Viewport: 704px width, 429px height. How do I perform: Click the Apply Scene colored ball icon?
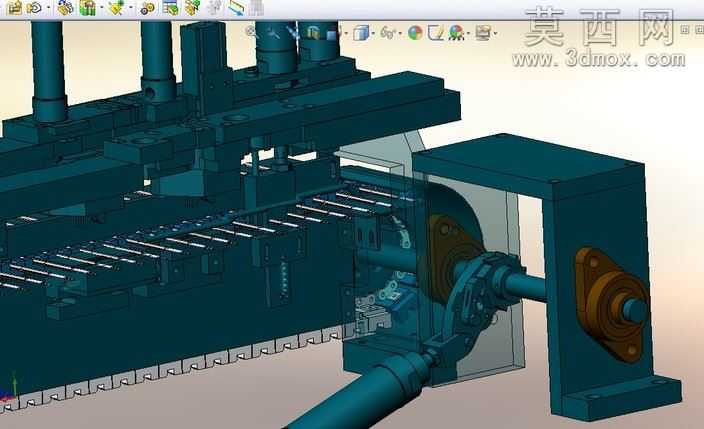coord(456,33)
